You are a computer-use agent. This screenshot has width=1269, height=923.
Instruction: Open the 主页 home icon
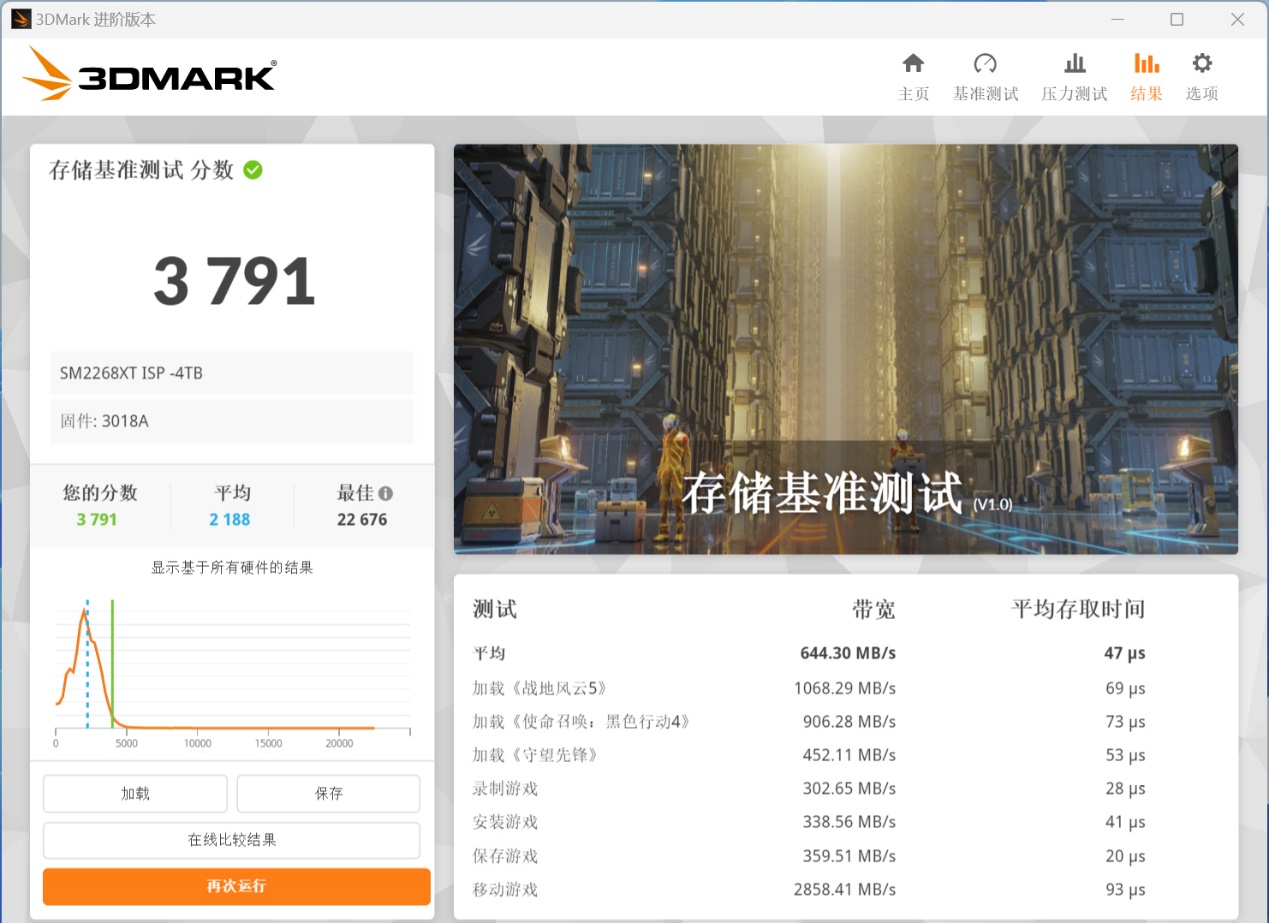(x=913, y=64)
